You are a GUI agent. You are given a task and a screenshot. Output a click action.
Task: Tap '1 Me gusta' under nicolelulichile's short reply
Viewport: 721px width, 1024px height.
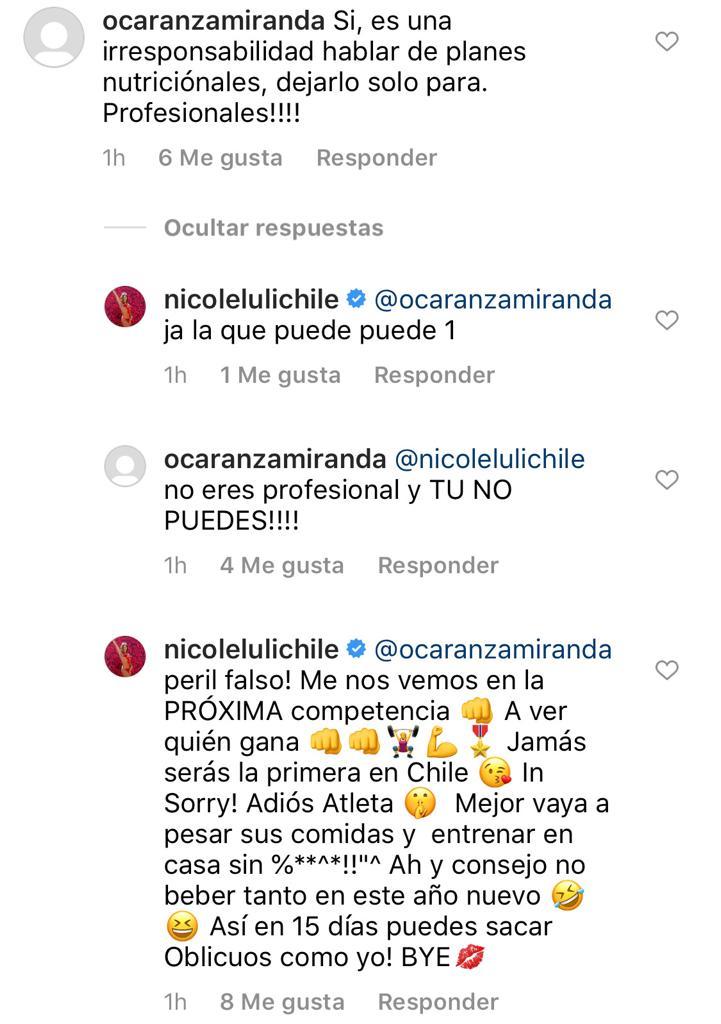point(280,374)
